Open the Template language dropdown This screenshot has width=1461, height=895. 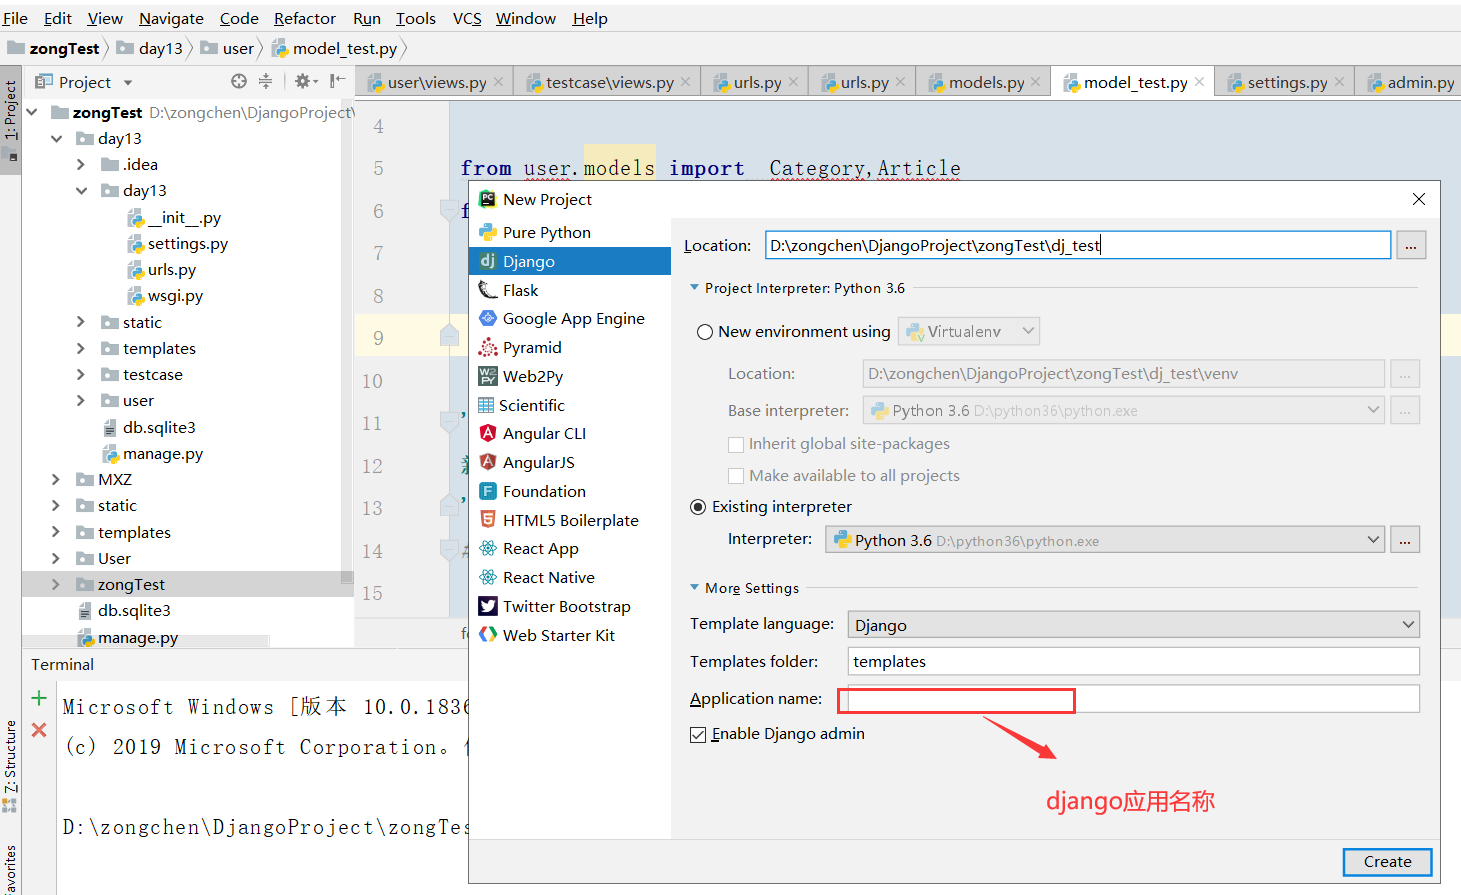coord(1133,625)
